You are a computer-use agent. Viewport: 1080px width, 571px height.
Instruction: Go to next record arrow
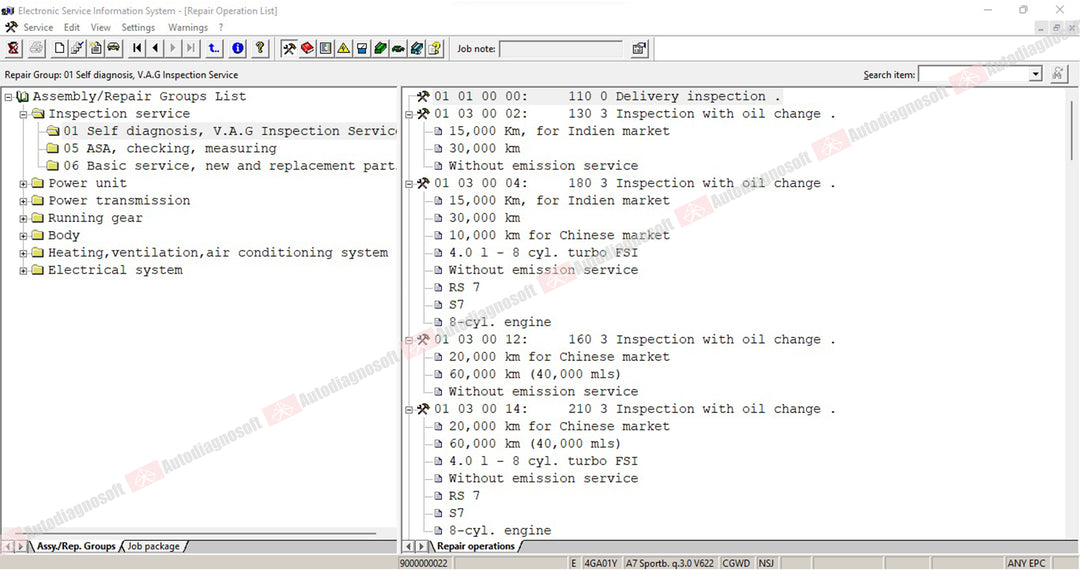173,48
